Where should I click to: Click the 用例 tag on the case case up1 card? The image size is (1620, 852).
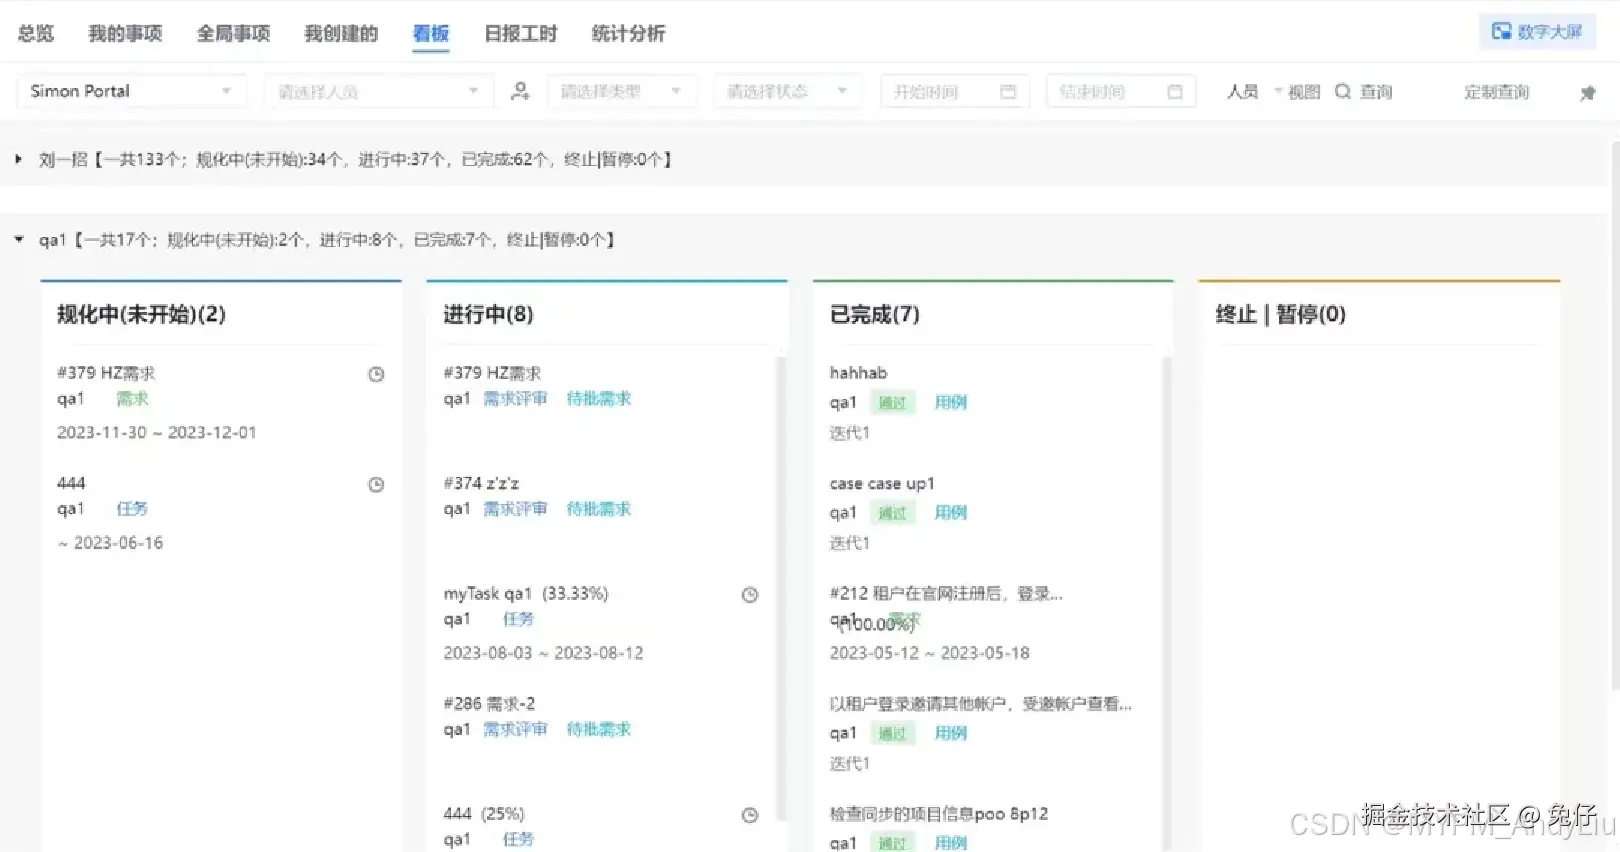(x=951, y=512)
